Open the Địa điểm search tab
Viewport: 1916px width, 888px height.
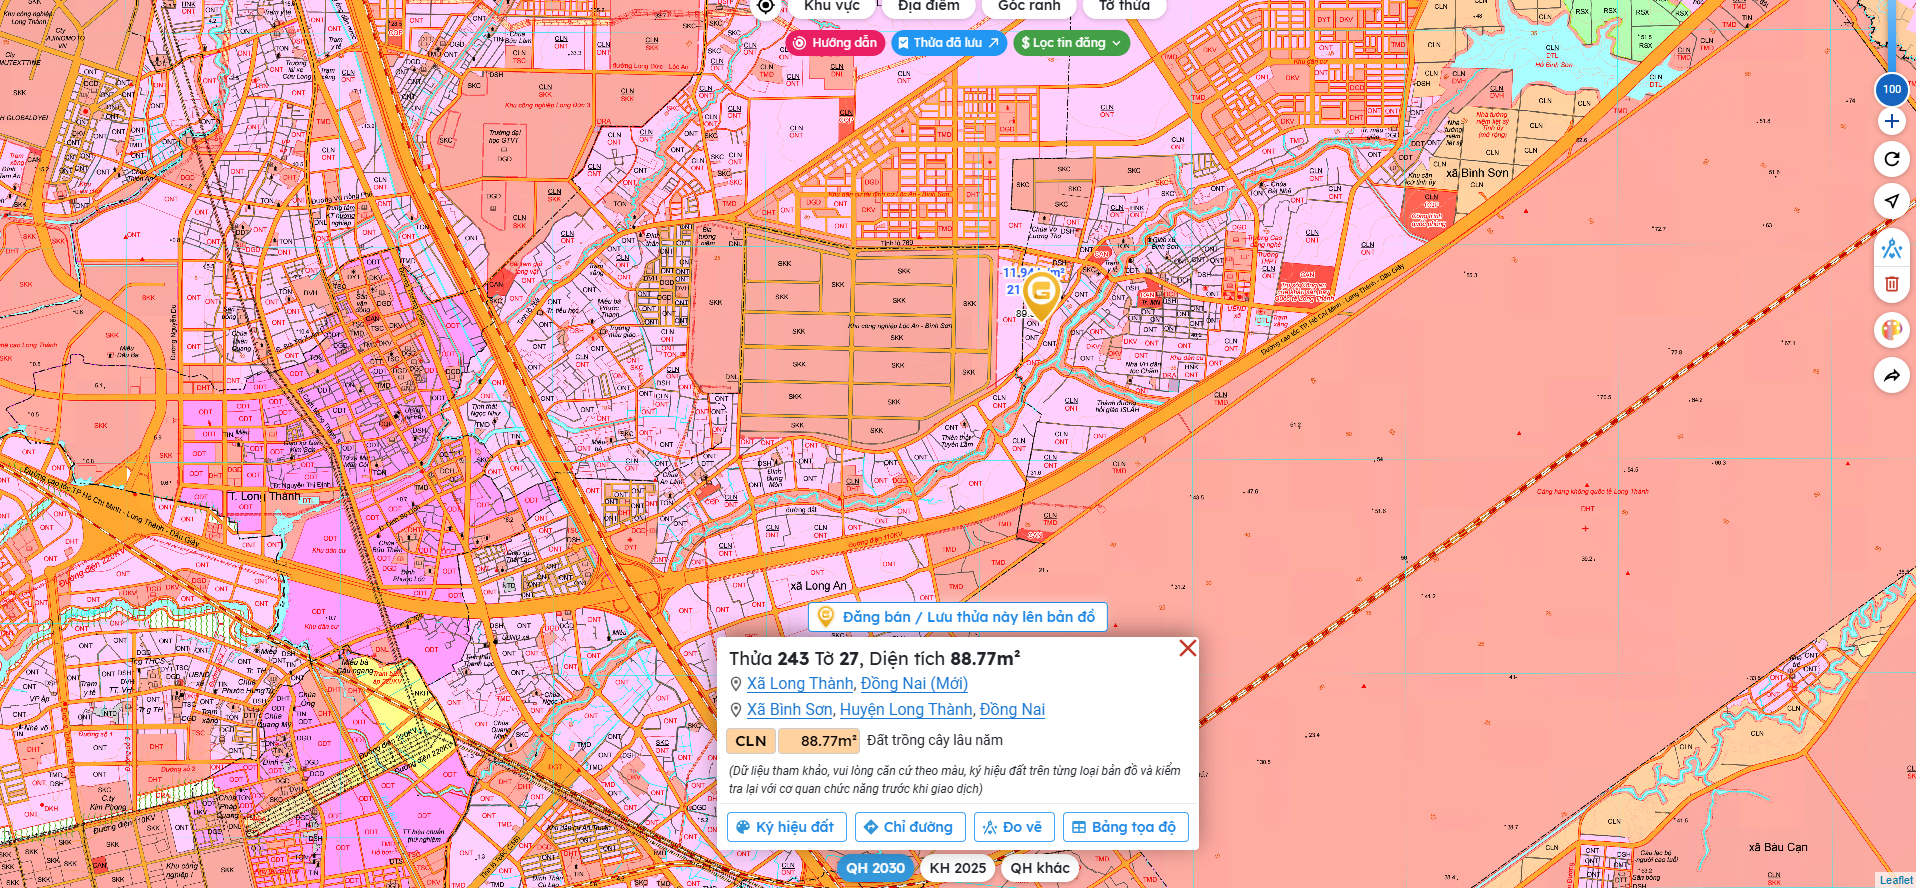pyautogui.click(x=928, y=7)
